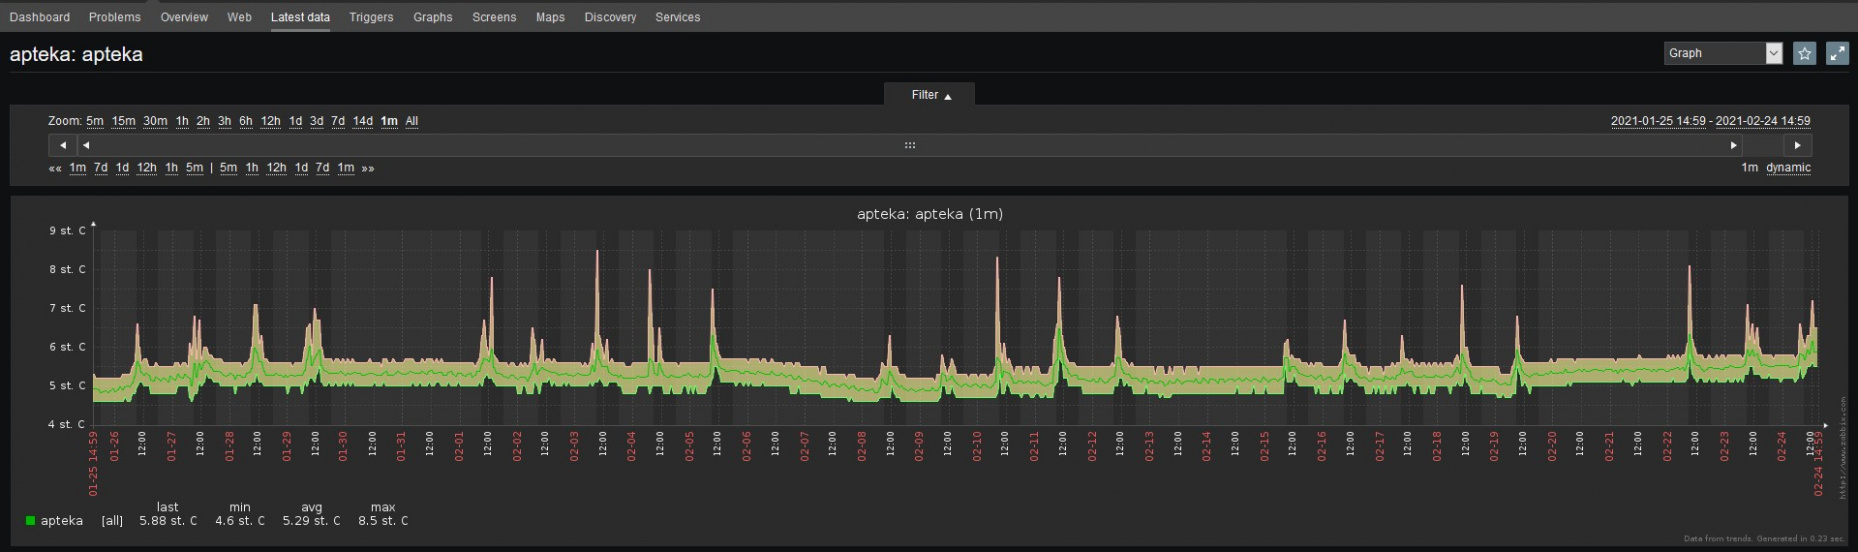1858x552 pixels.
Task: Add graph to favourites with star icon
Action: point(1804,54)
